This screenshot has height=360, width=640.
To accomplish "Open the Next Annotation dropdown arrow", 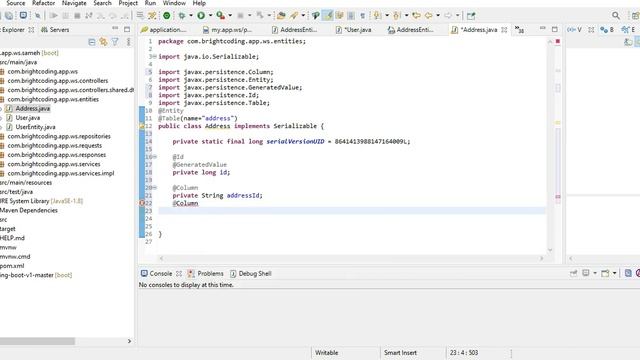I will pyautogui.click(x=387, y=16).
